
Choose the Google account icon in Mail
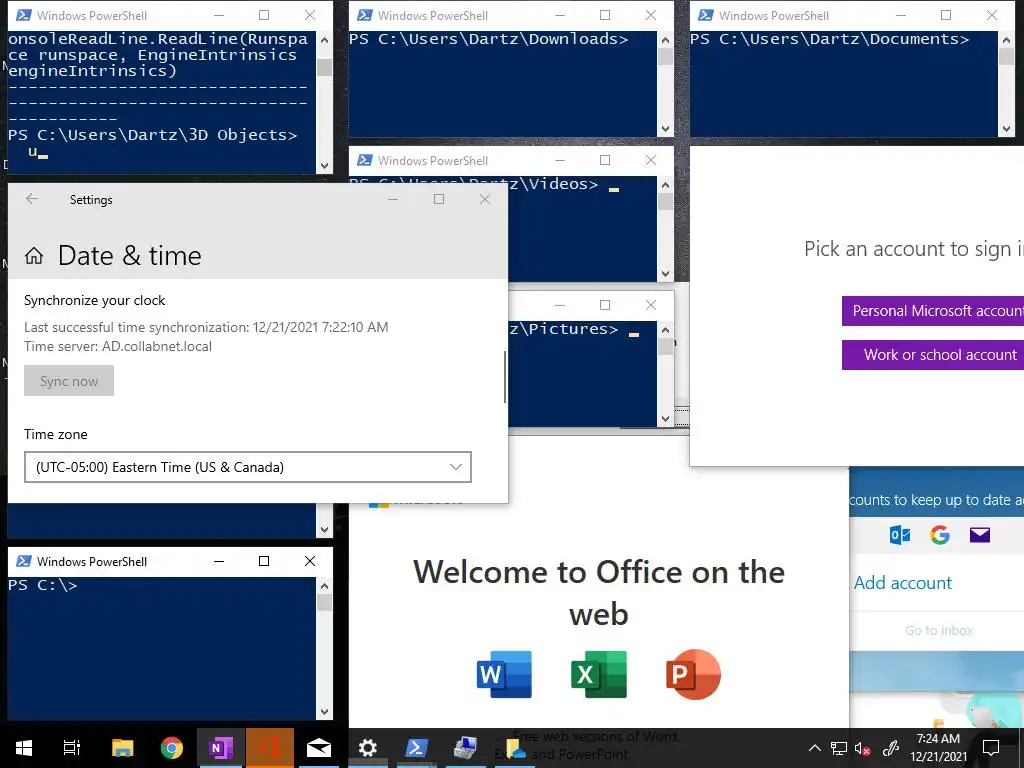940,536
